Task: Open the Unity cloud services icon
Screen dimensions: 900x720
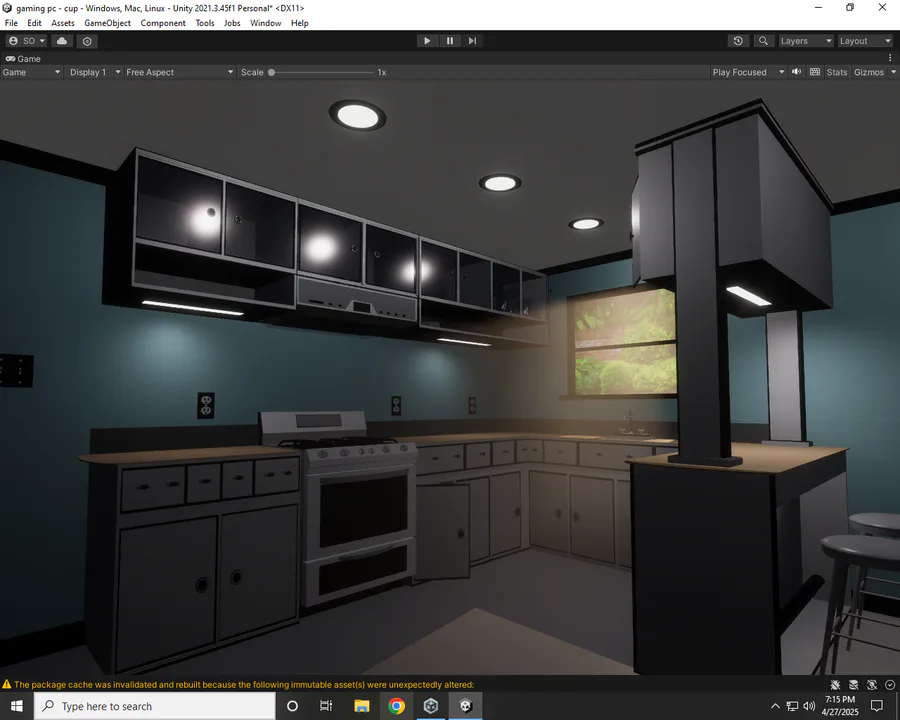Action: 62,41
